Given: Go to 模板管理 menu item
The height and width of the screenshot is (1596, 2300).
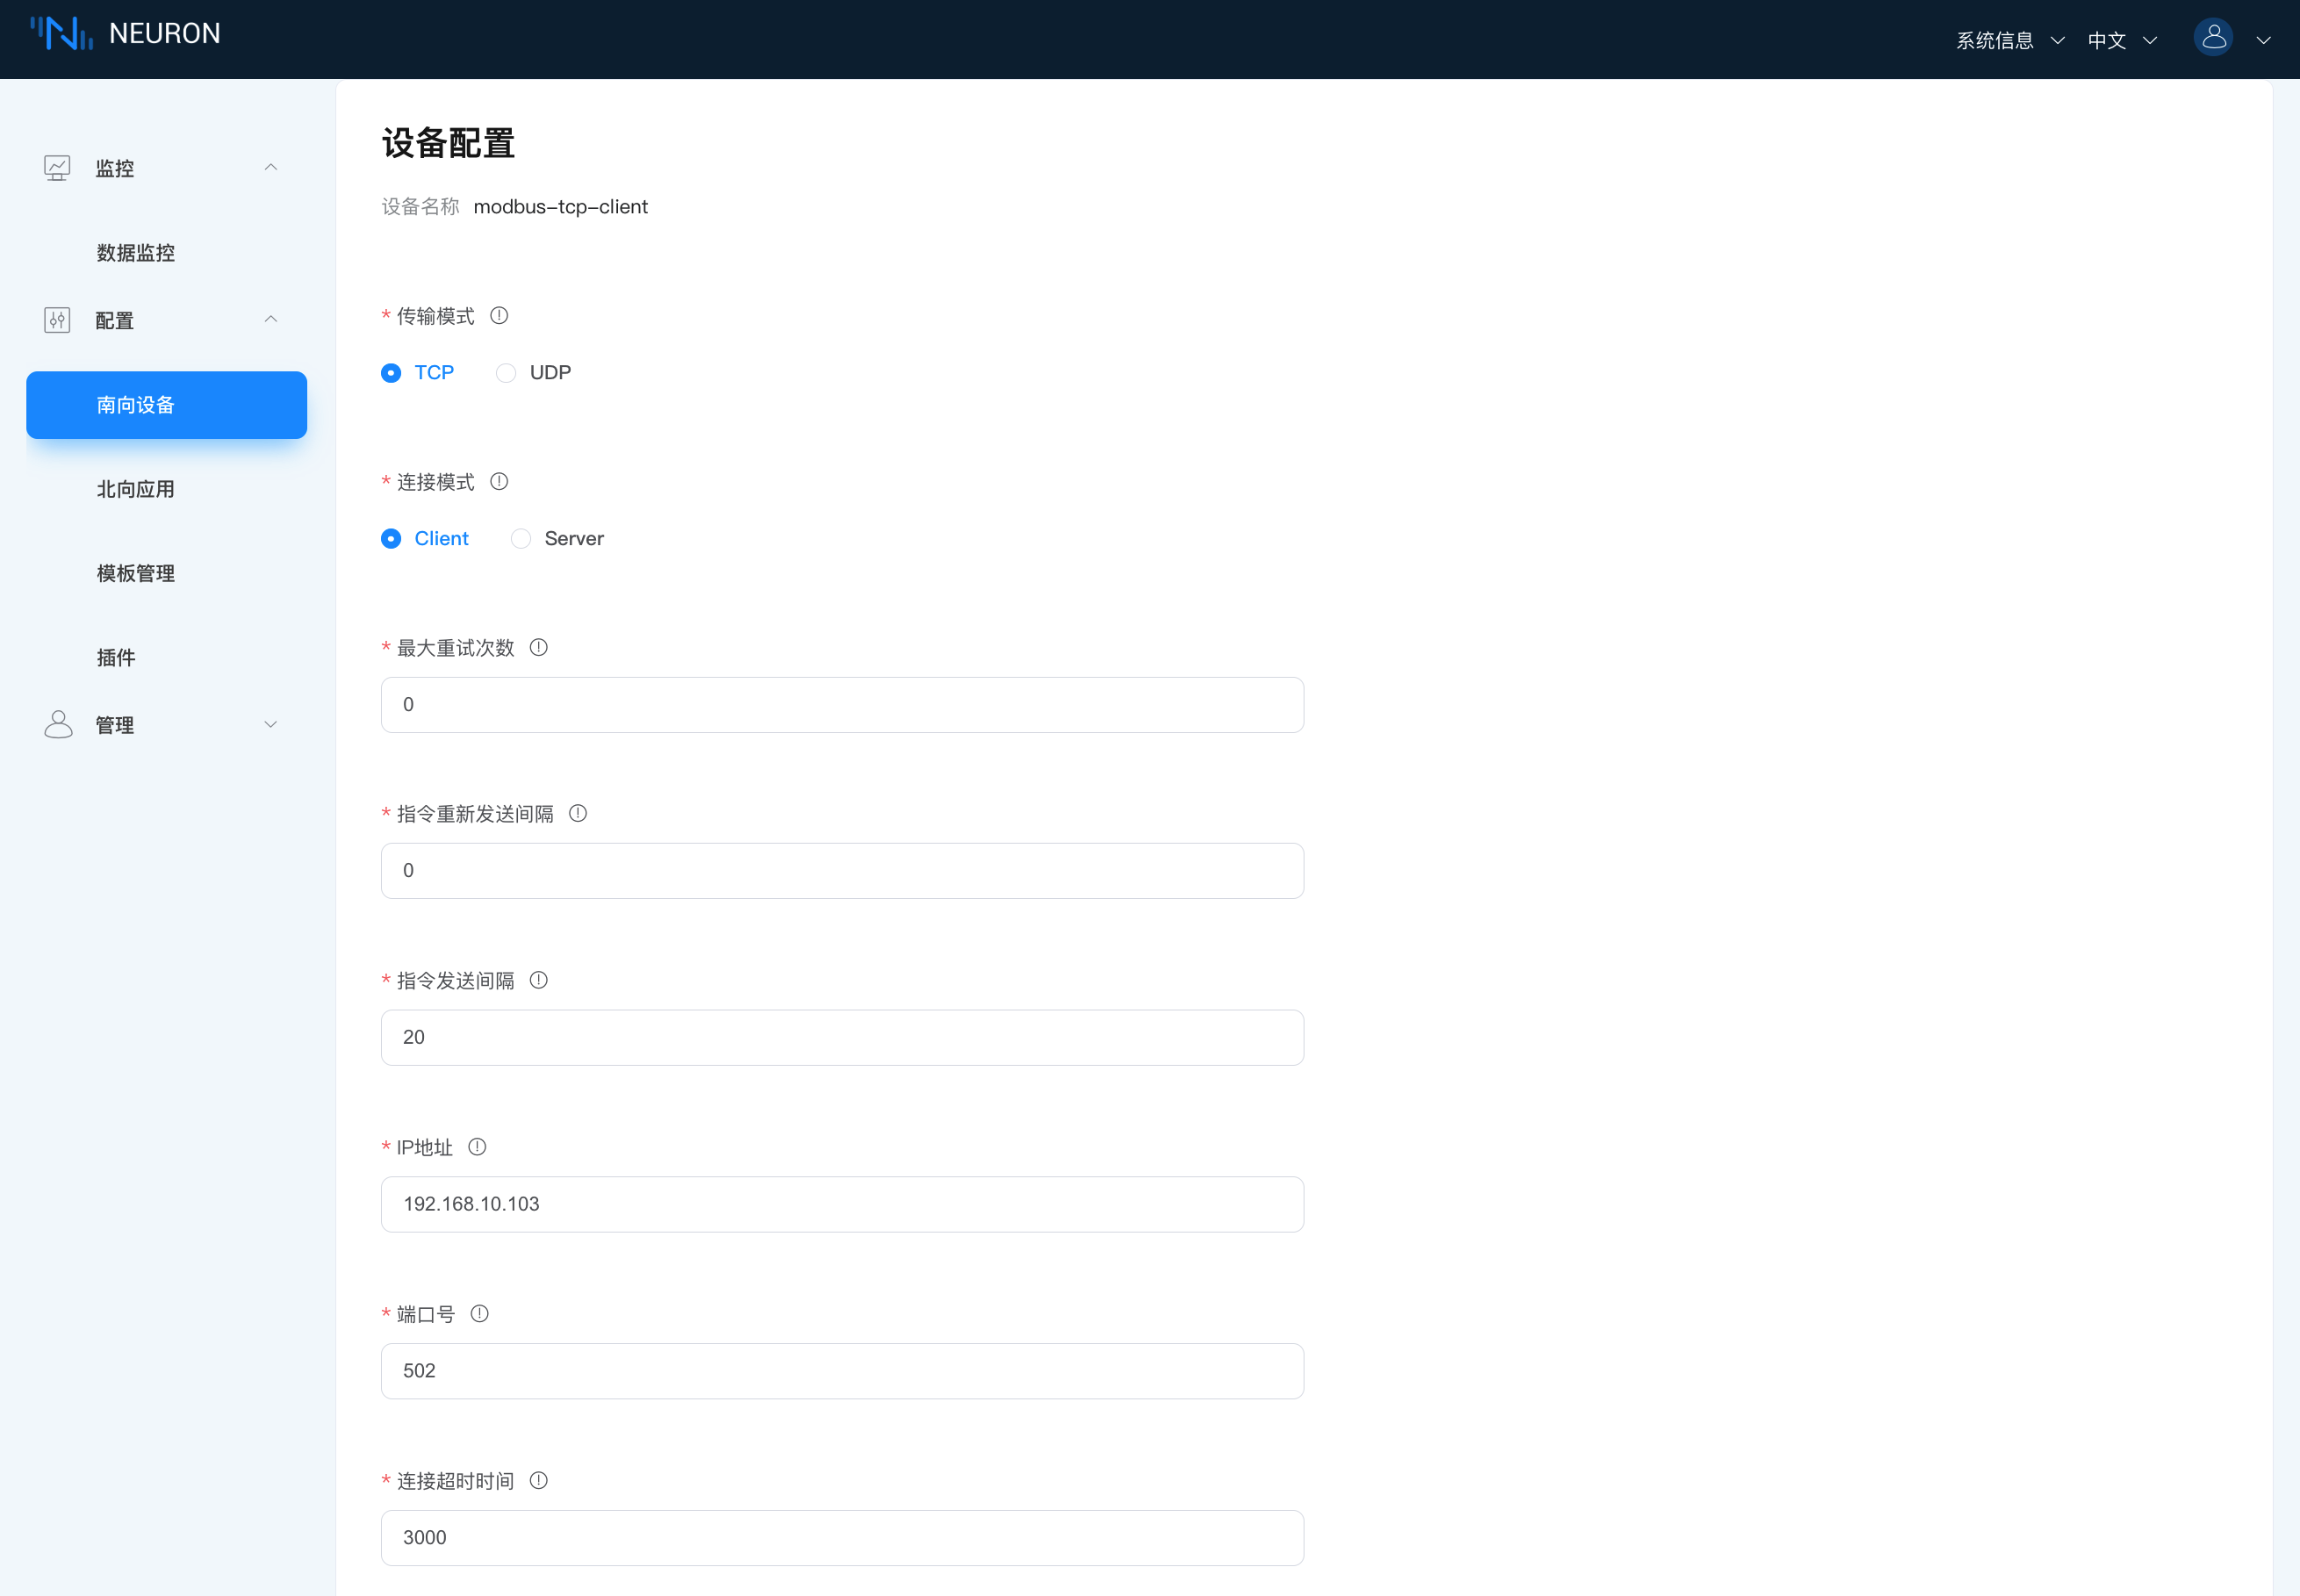Looking at the screenshot, I should (x=136, y=573).
